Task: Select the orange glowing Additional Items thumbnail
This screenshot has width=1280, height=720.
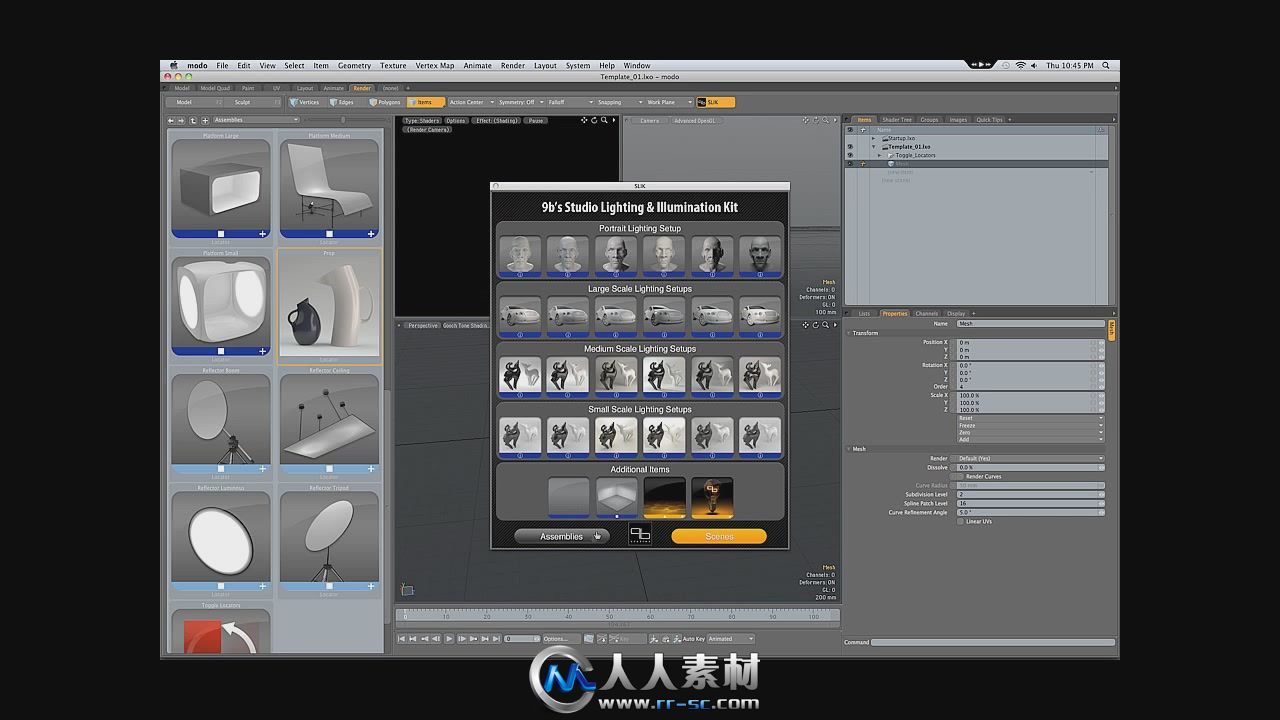Action: point(664,496)
